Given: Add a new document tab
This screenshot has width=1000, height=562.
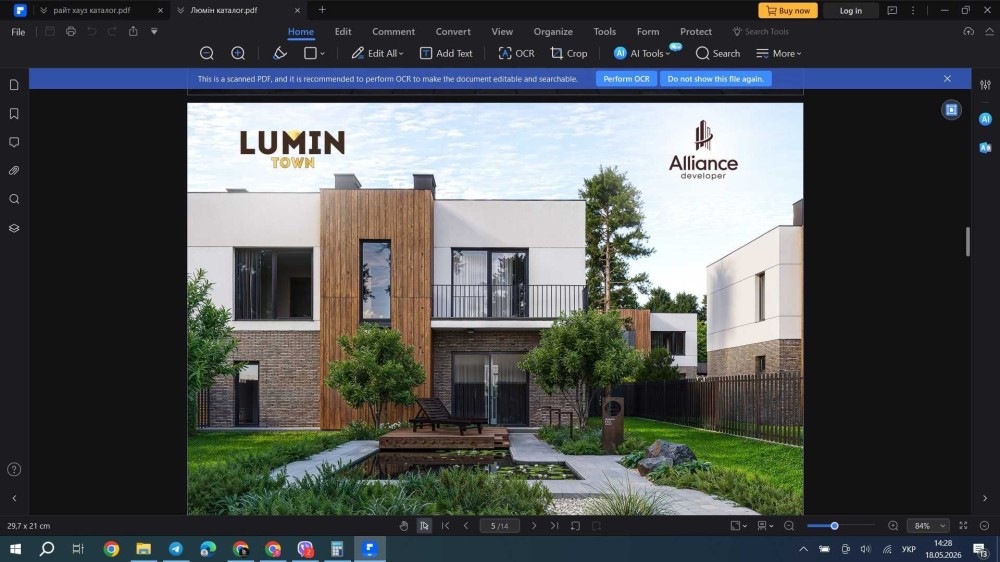Looking at the screenshot, I should click(x=322, y=10).
